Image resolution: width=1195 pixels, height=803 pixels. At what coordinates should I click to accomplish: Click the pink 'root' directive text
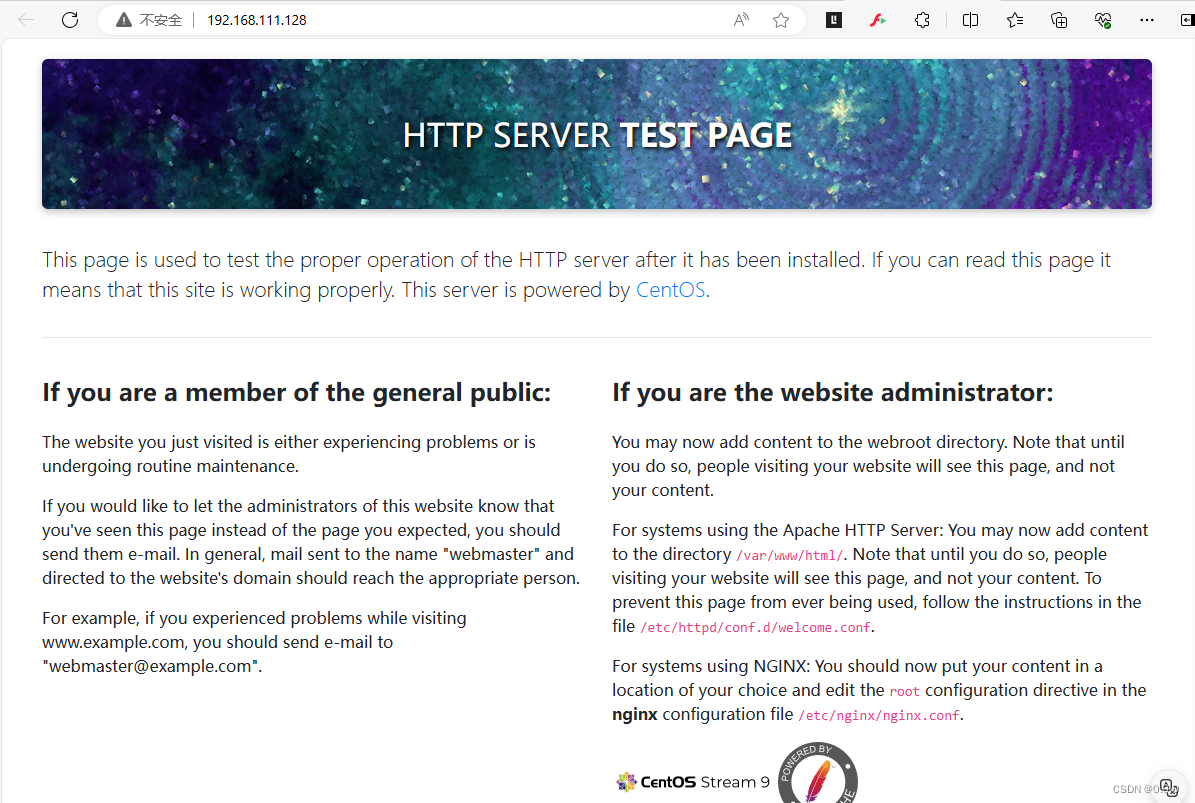(905, 691)
